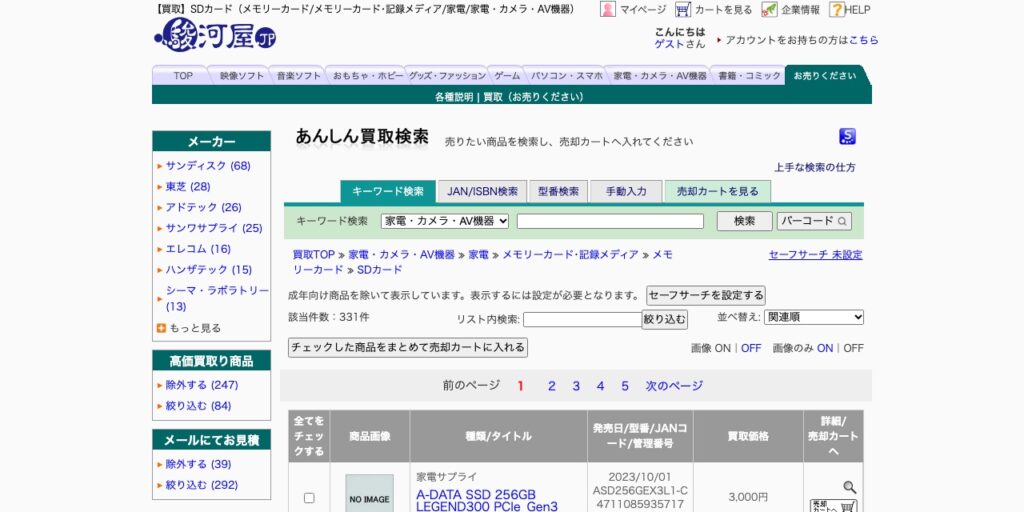Open the HELP question mark icon
Image resolution: width=1024 pixels, height=512 pixels.
[x=837, y=9]
